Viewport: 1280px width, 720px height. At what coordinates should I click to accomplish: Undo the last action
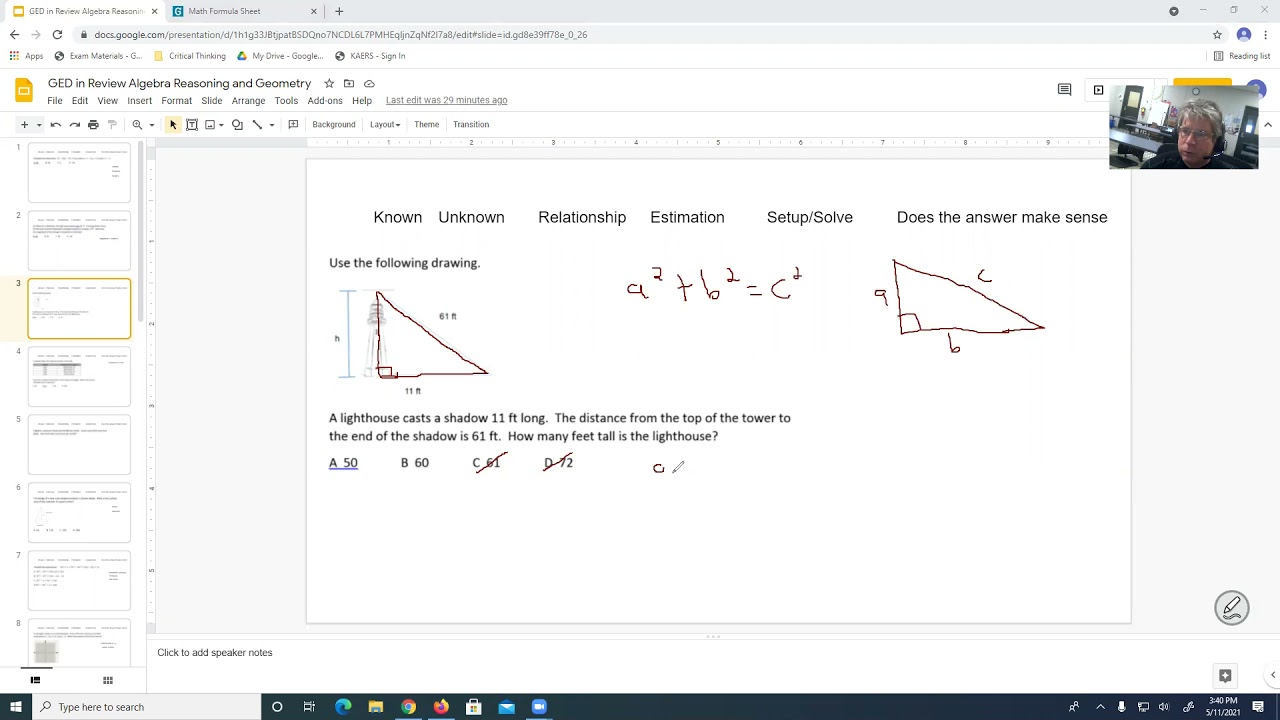coord(56,125)
